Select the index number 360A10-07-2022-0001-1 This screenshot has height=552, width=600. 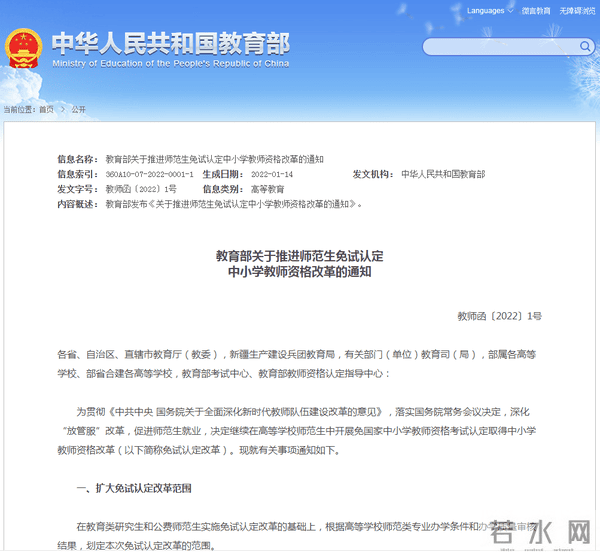click(x=149, y=174)
